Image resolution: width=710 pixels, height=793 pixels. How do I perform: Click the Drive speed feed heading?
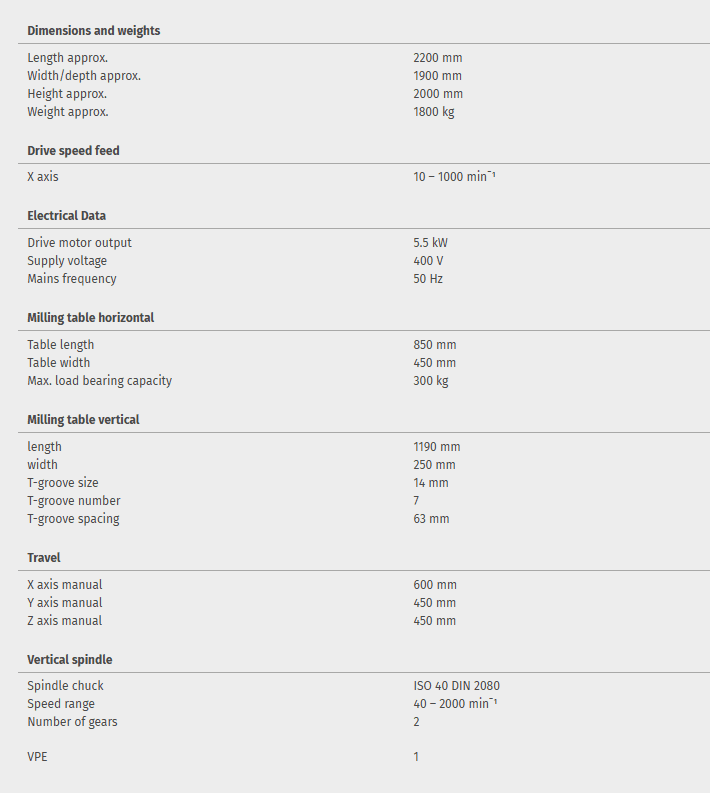pos(74,151)
